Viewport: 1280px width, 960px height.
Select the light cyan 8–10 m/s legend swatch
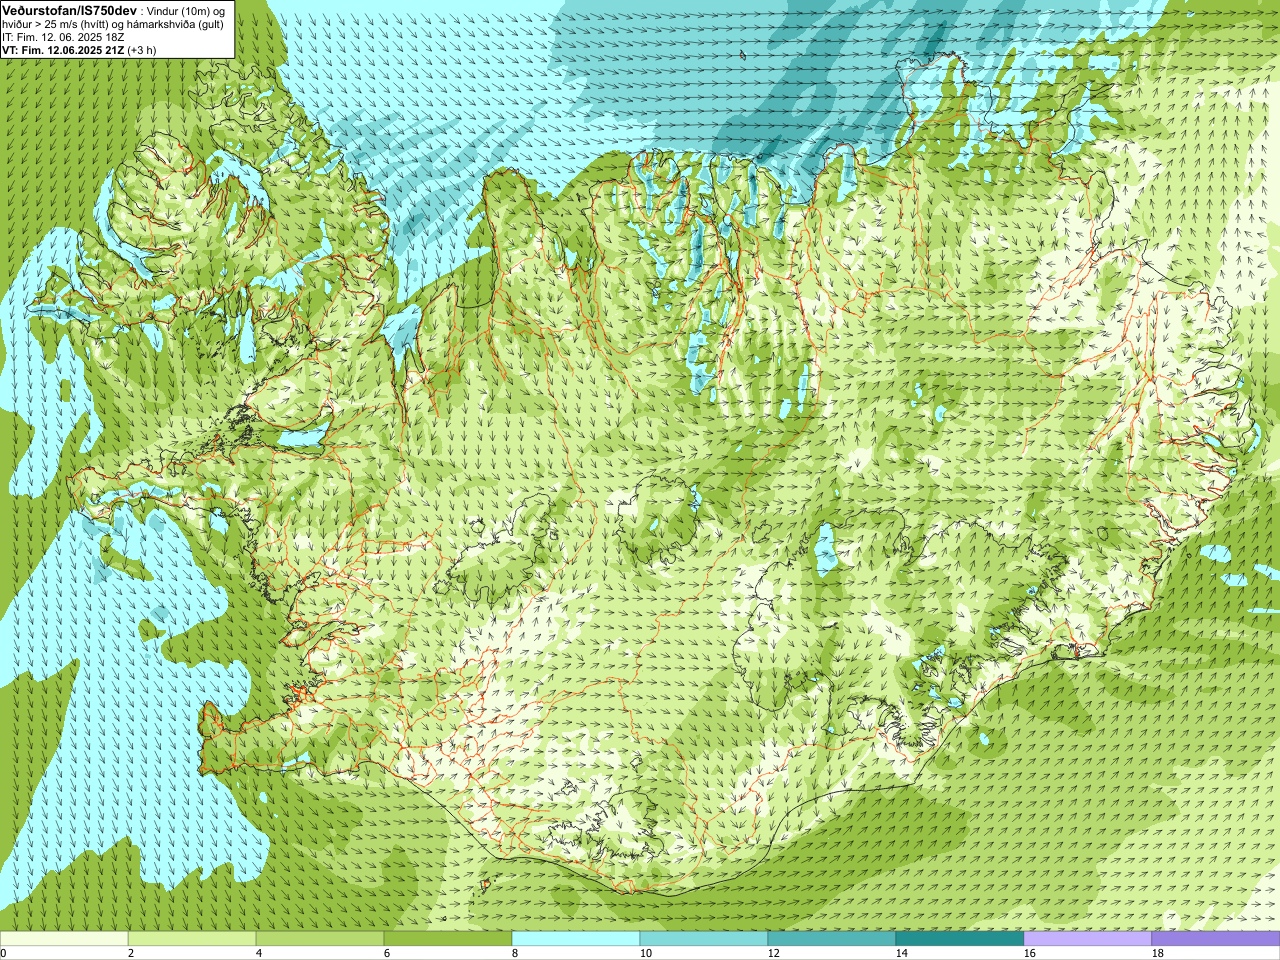tap(576, 939)
